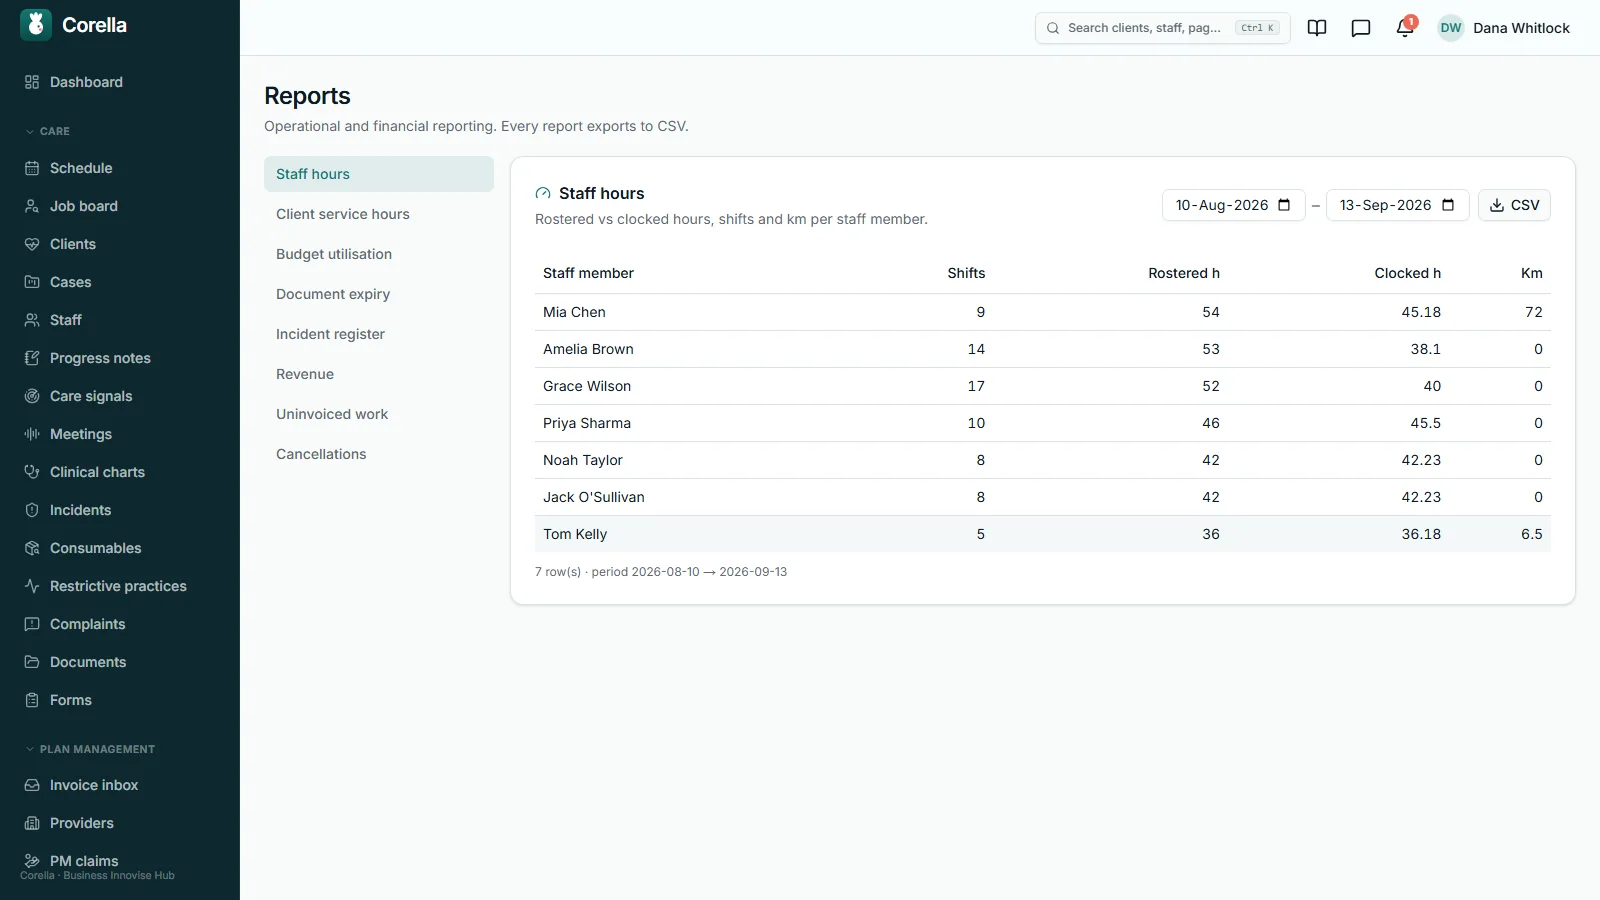Open the Cancellations report
Screen dimensions: 1600x900
coord(379,454)
